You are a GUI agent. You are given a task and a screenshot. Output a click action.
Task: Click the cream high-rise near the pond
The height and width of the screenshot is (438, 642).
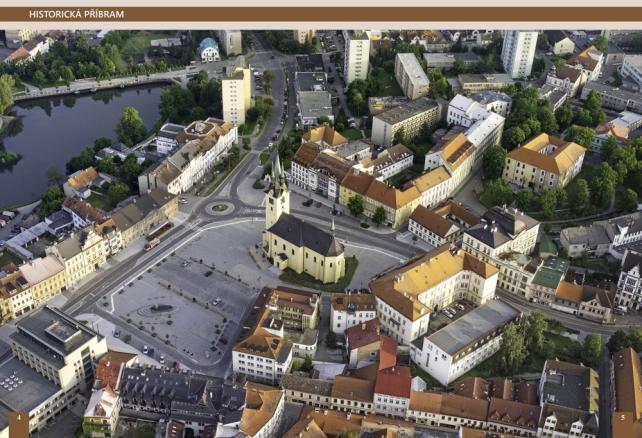pyautogui.click(x=236, y=93)
